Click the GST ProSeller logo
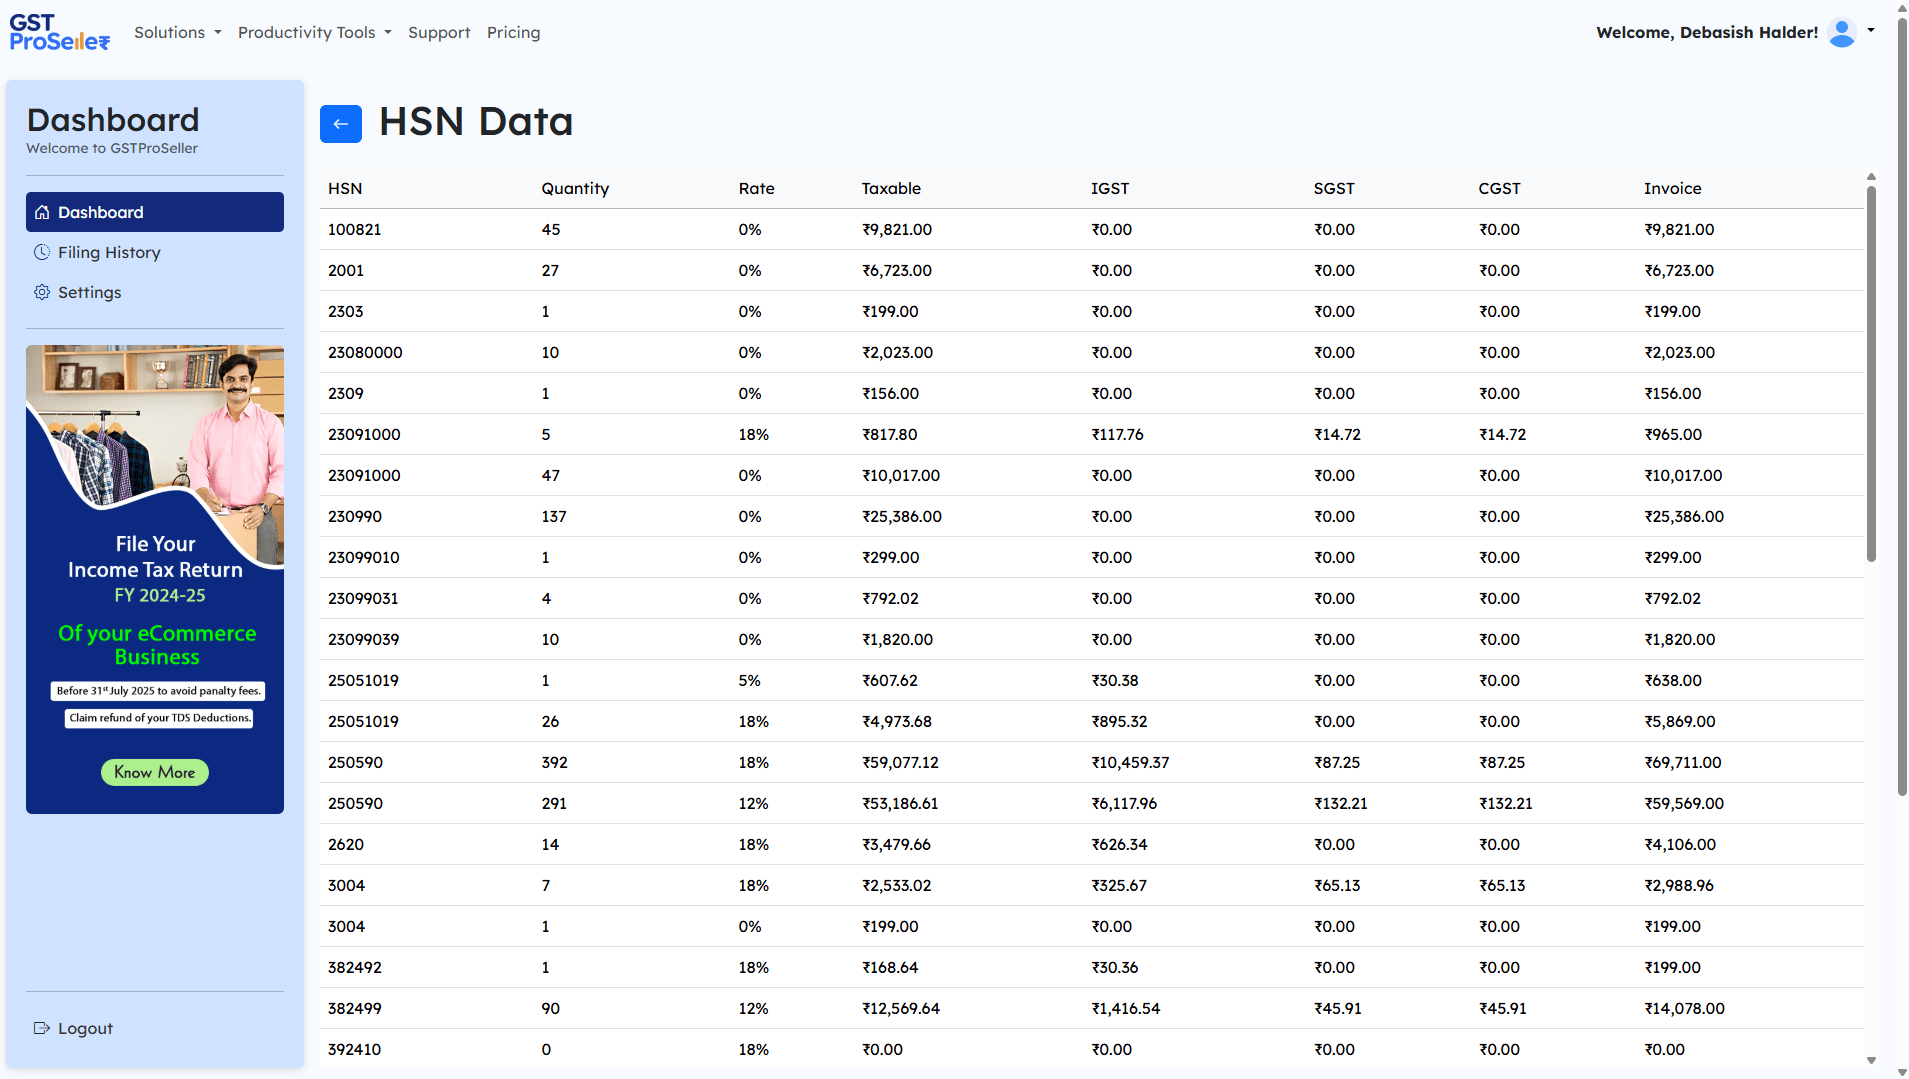The width and height of the screenshot is (1909, 1079). click(59, 32)
